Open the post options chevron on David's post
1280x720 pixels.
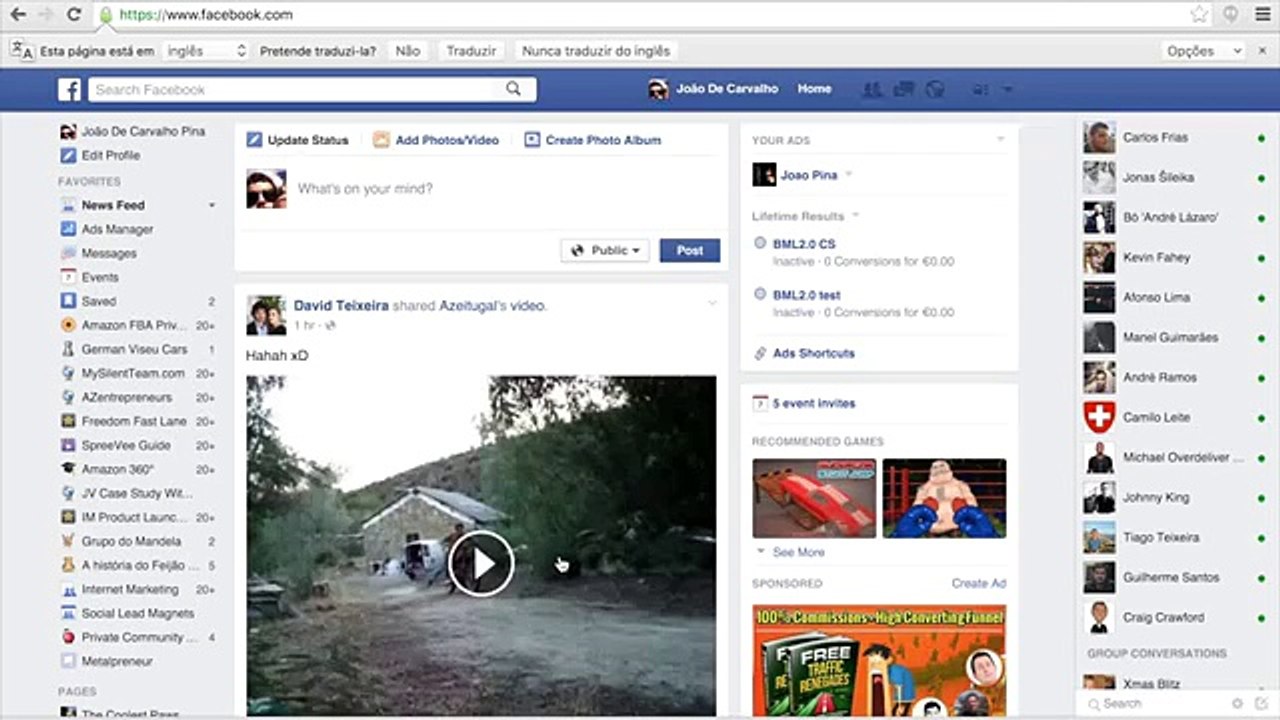pos(712,302)
